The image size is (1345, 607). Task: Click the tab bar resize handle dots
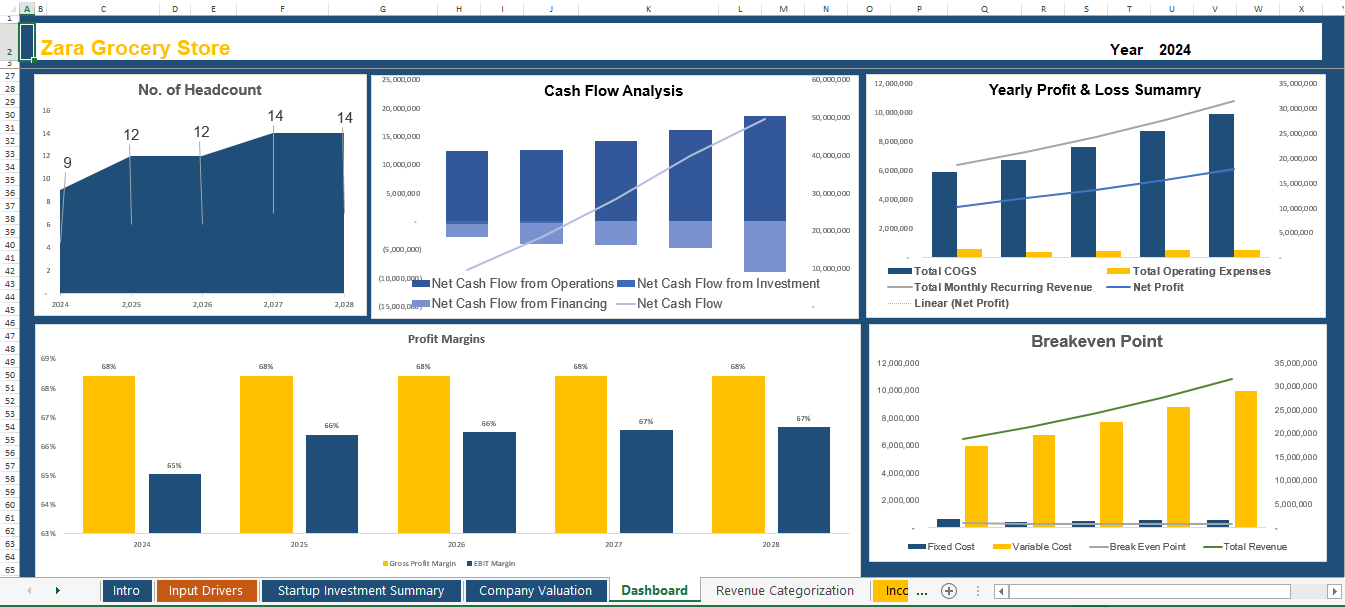tap(977, 591)
